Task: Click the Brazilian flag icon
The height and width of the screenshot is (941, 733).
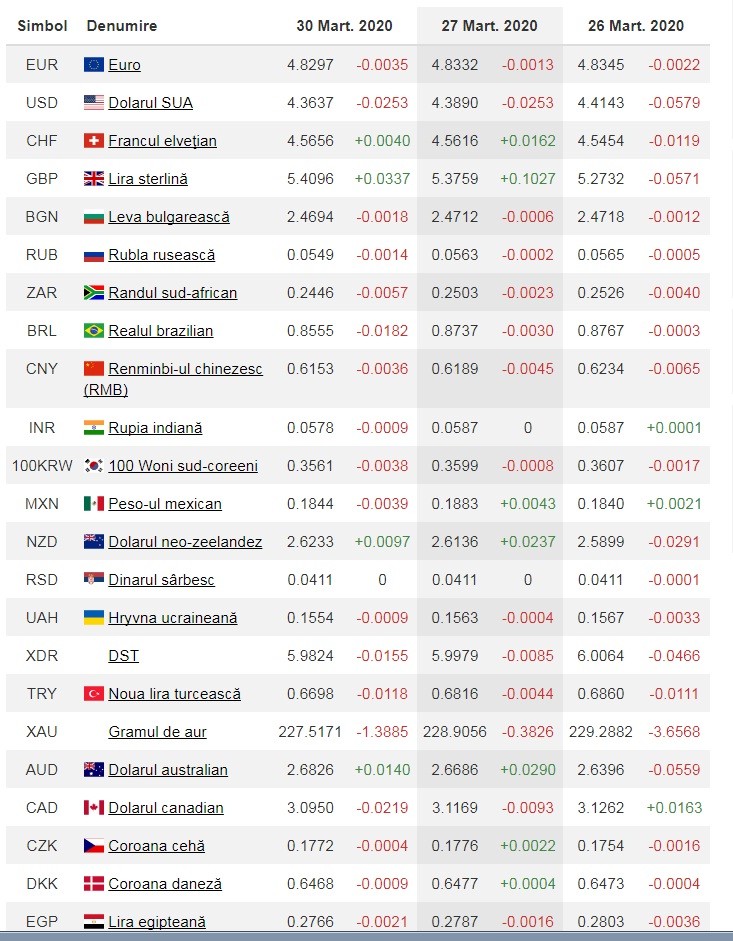Action: point(94,331)
